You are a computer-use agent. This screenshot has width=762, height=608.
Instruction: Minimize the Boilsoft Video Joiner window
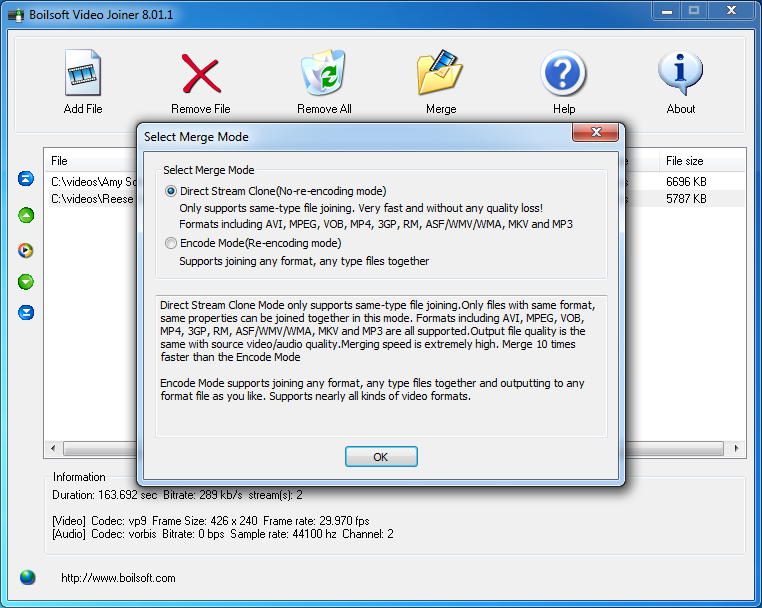pos(667,11)
